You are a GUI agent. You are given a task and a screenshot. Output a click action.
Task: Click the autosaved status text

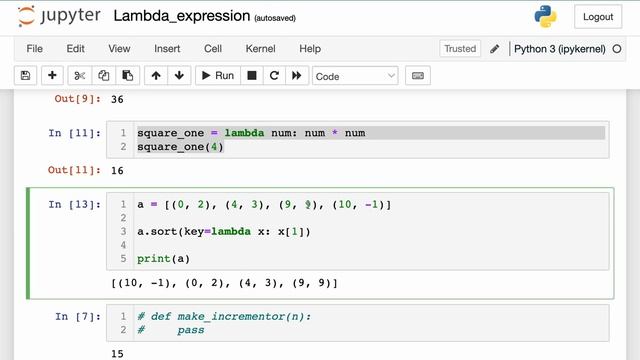tap(275, 18)
